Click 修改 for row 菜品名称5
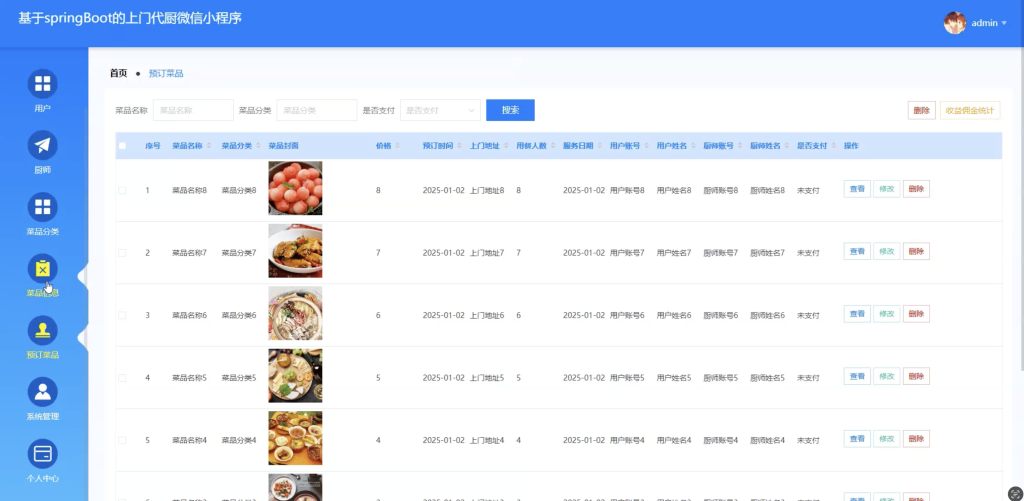The image size is (1024, 501). coord(886,376)
